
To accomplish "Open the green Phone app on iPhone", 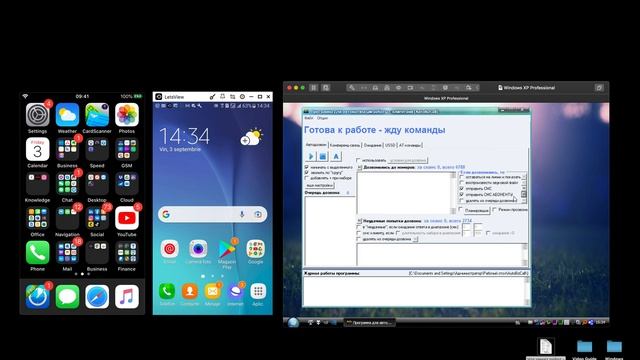I will point(38,253).
